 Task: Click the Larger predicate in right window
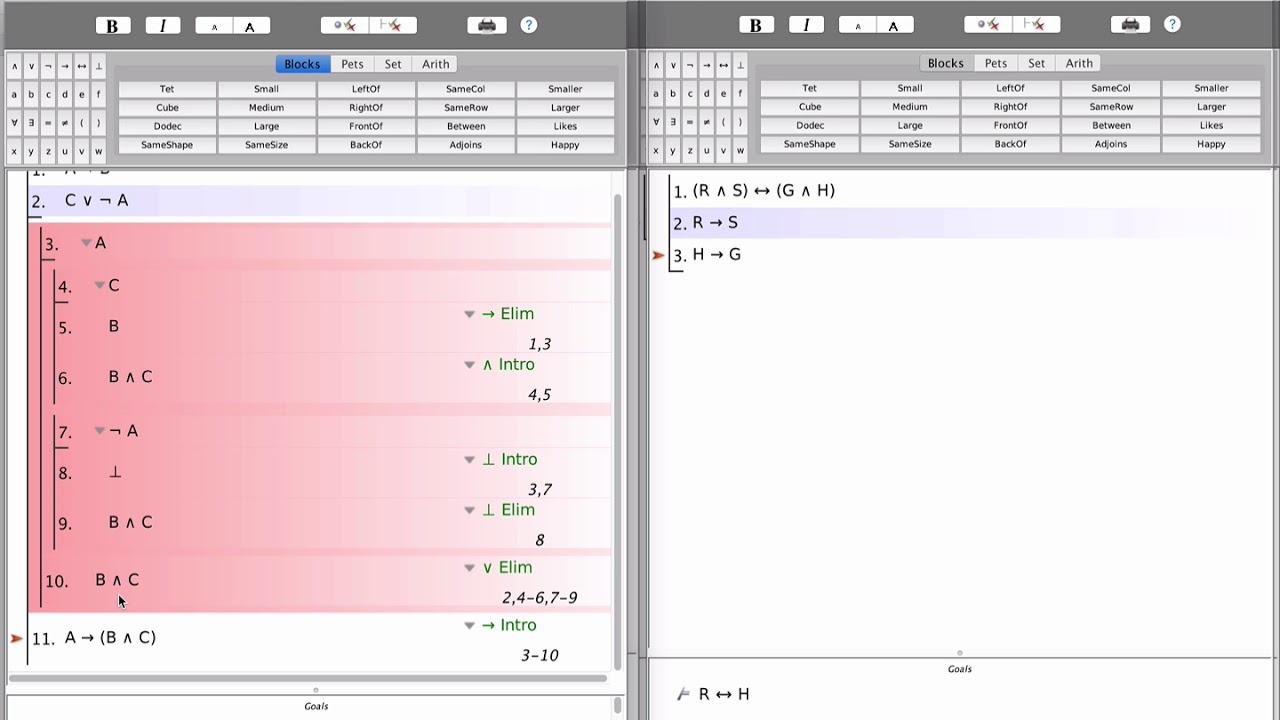1211,107
